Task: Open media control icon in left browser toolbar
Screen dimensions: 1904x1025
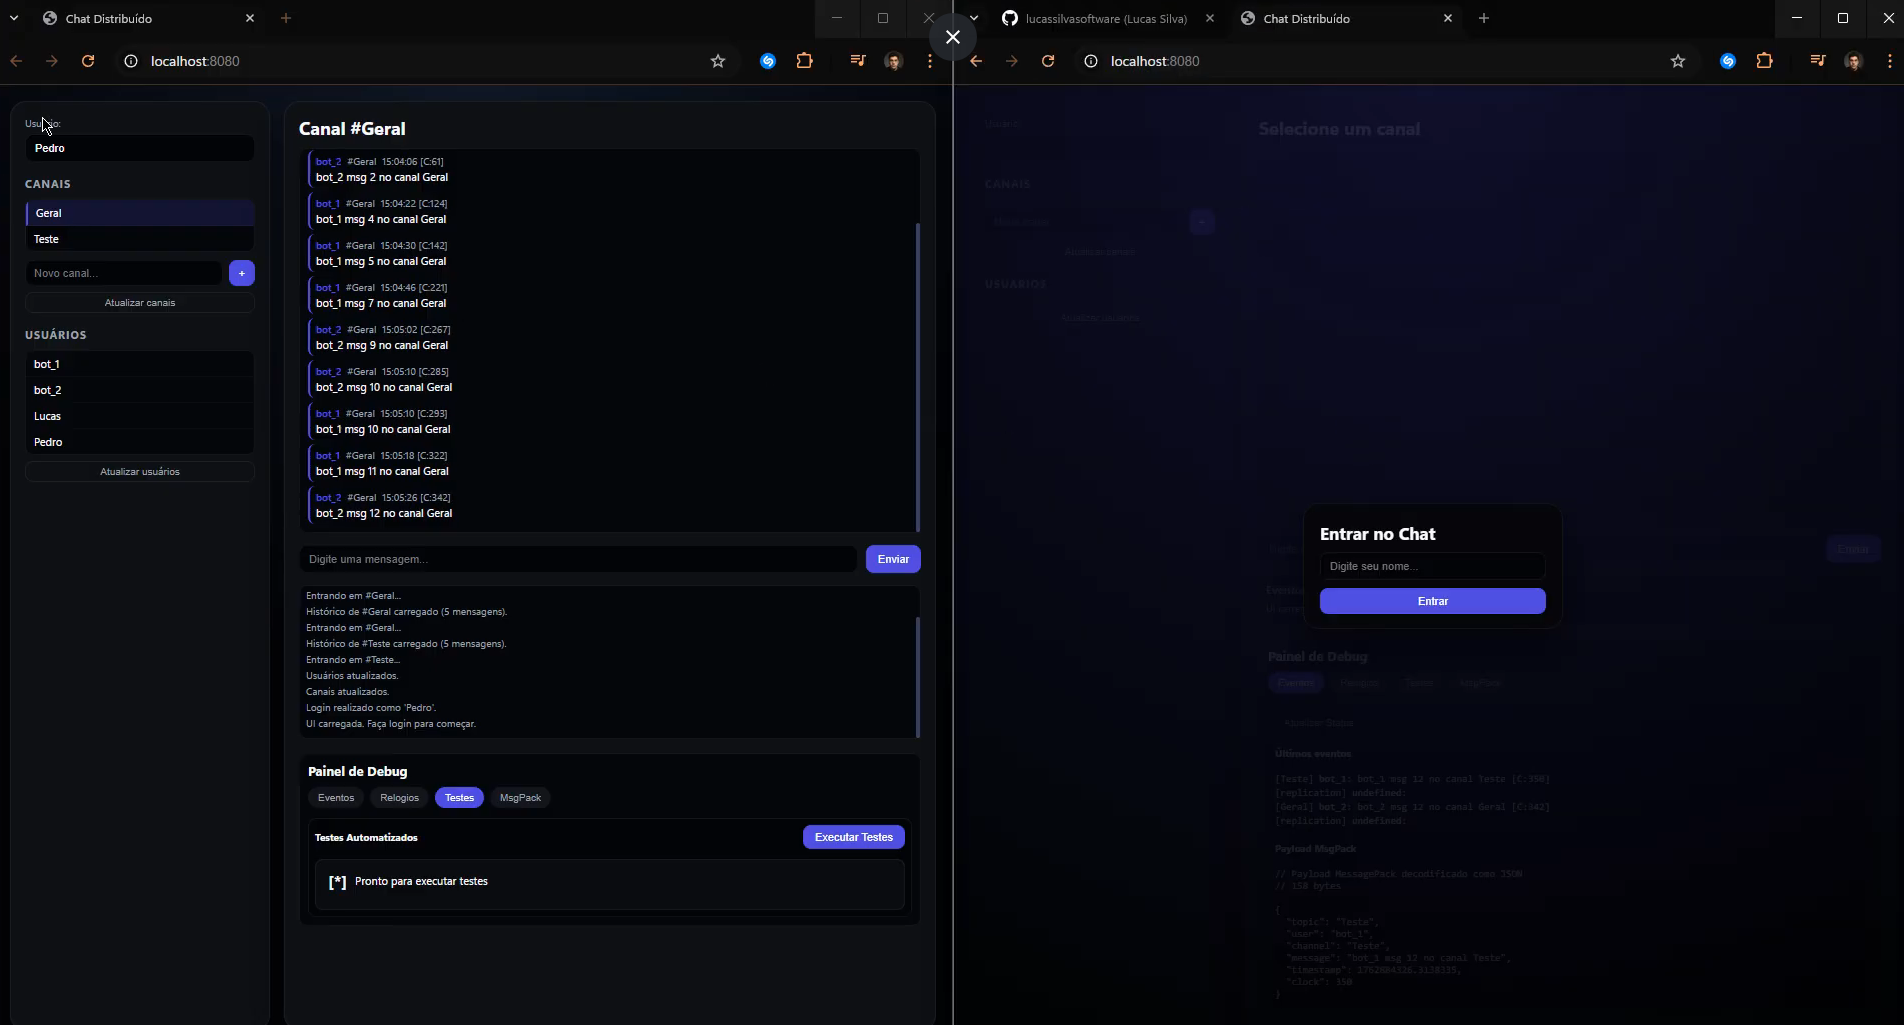Action: pyautogui.click(x=857, y=61)
